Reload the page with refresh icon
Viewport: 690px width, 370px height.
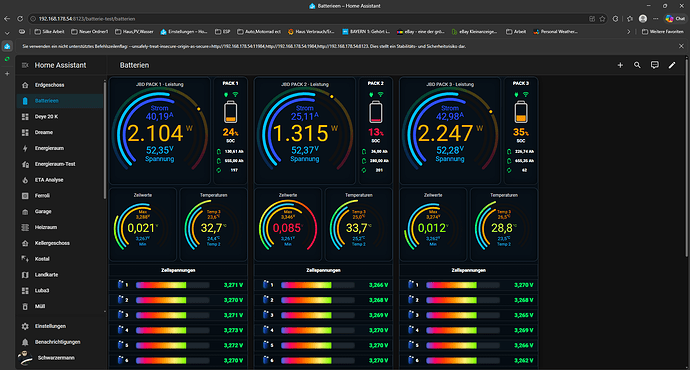point(20,19)
